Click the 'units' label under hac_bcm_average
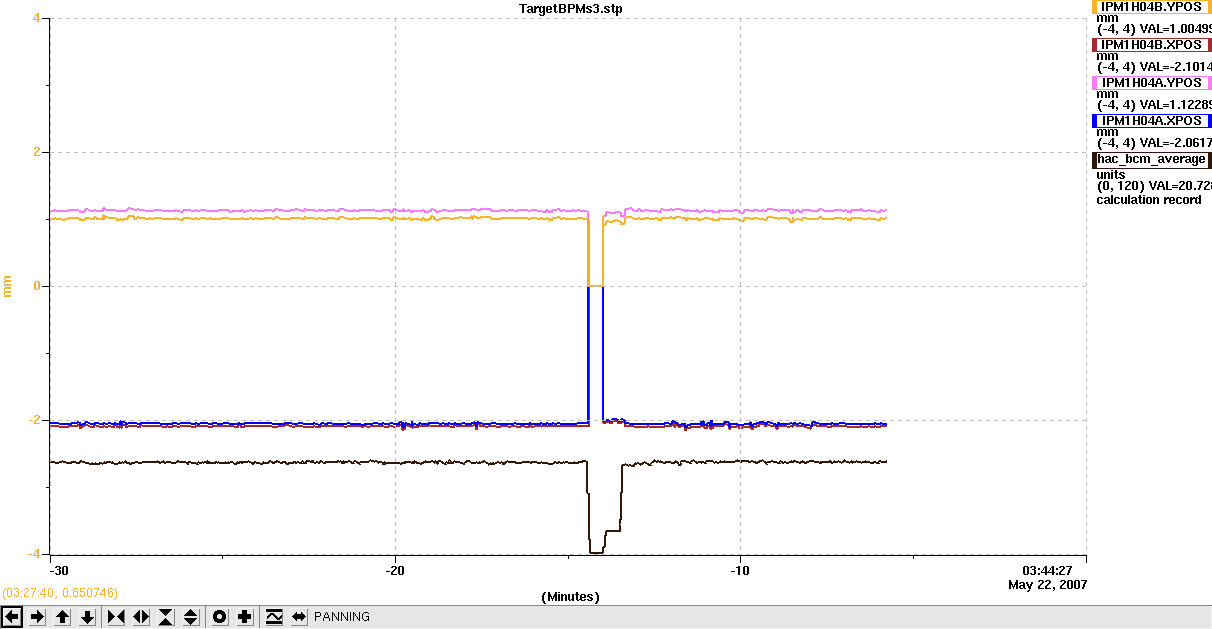This screenshot has height=629, width=1212. (x=1111, y=175)
